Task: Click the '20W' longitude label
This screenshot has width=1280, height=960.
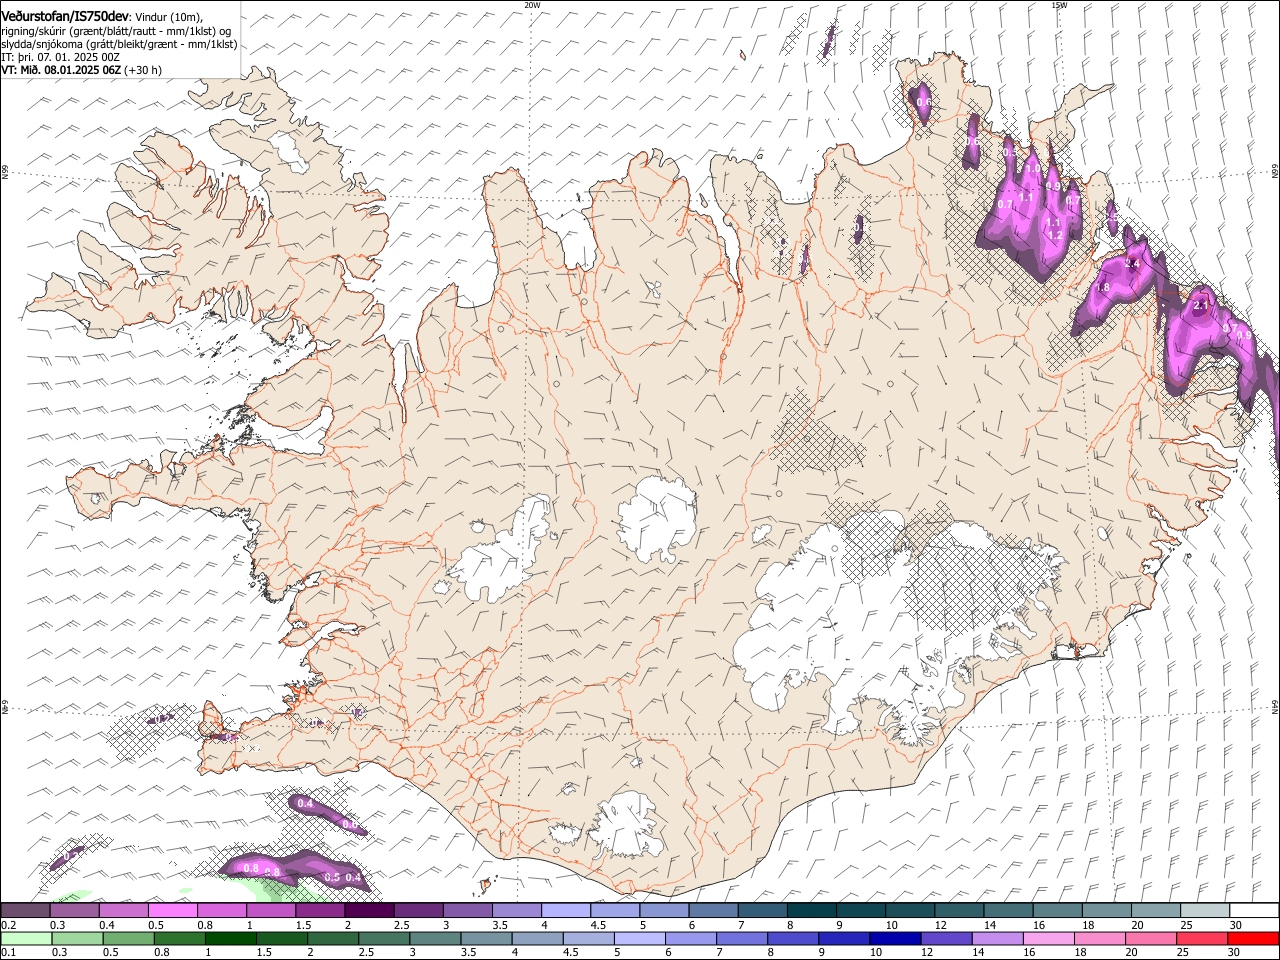Action: pos(532,5)
